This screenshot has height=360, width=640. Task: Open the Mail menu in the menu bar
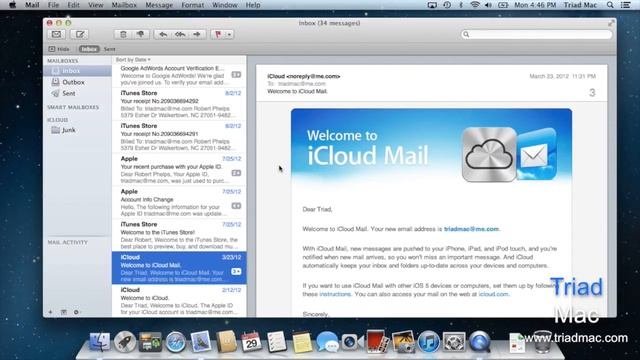tap(32, 5)
